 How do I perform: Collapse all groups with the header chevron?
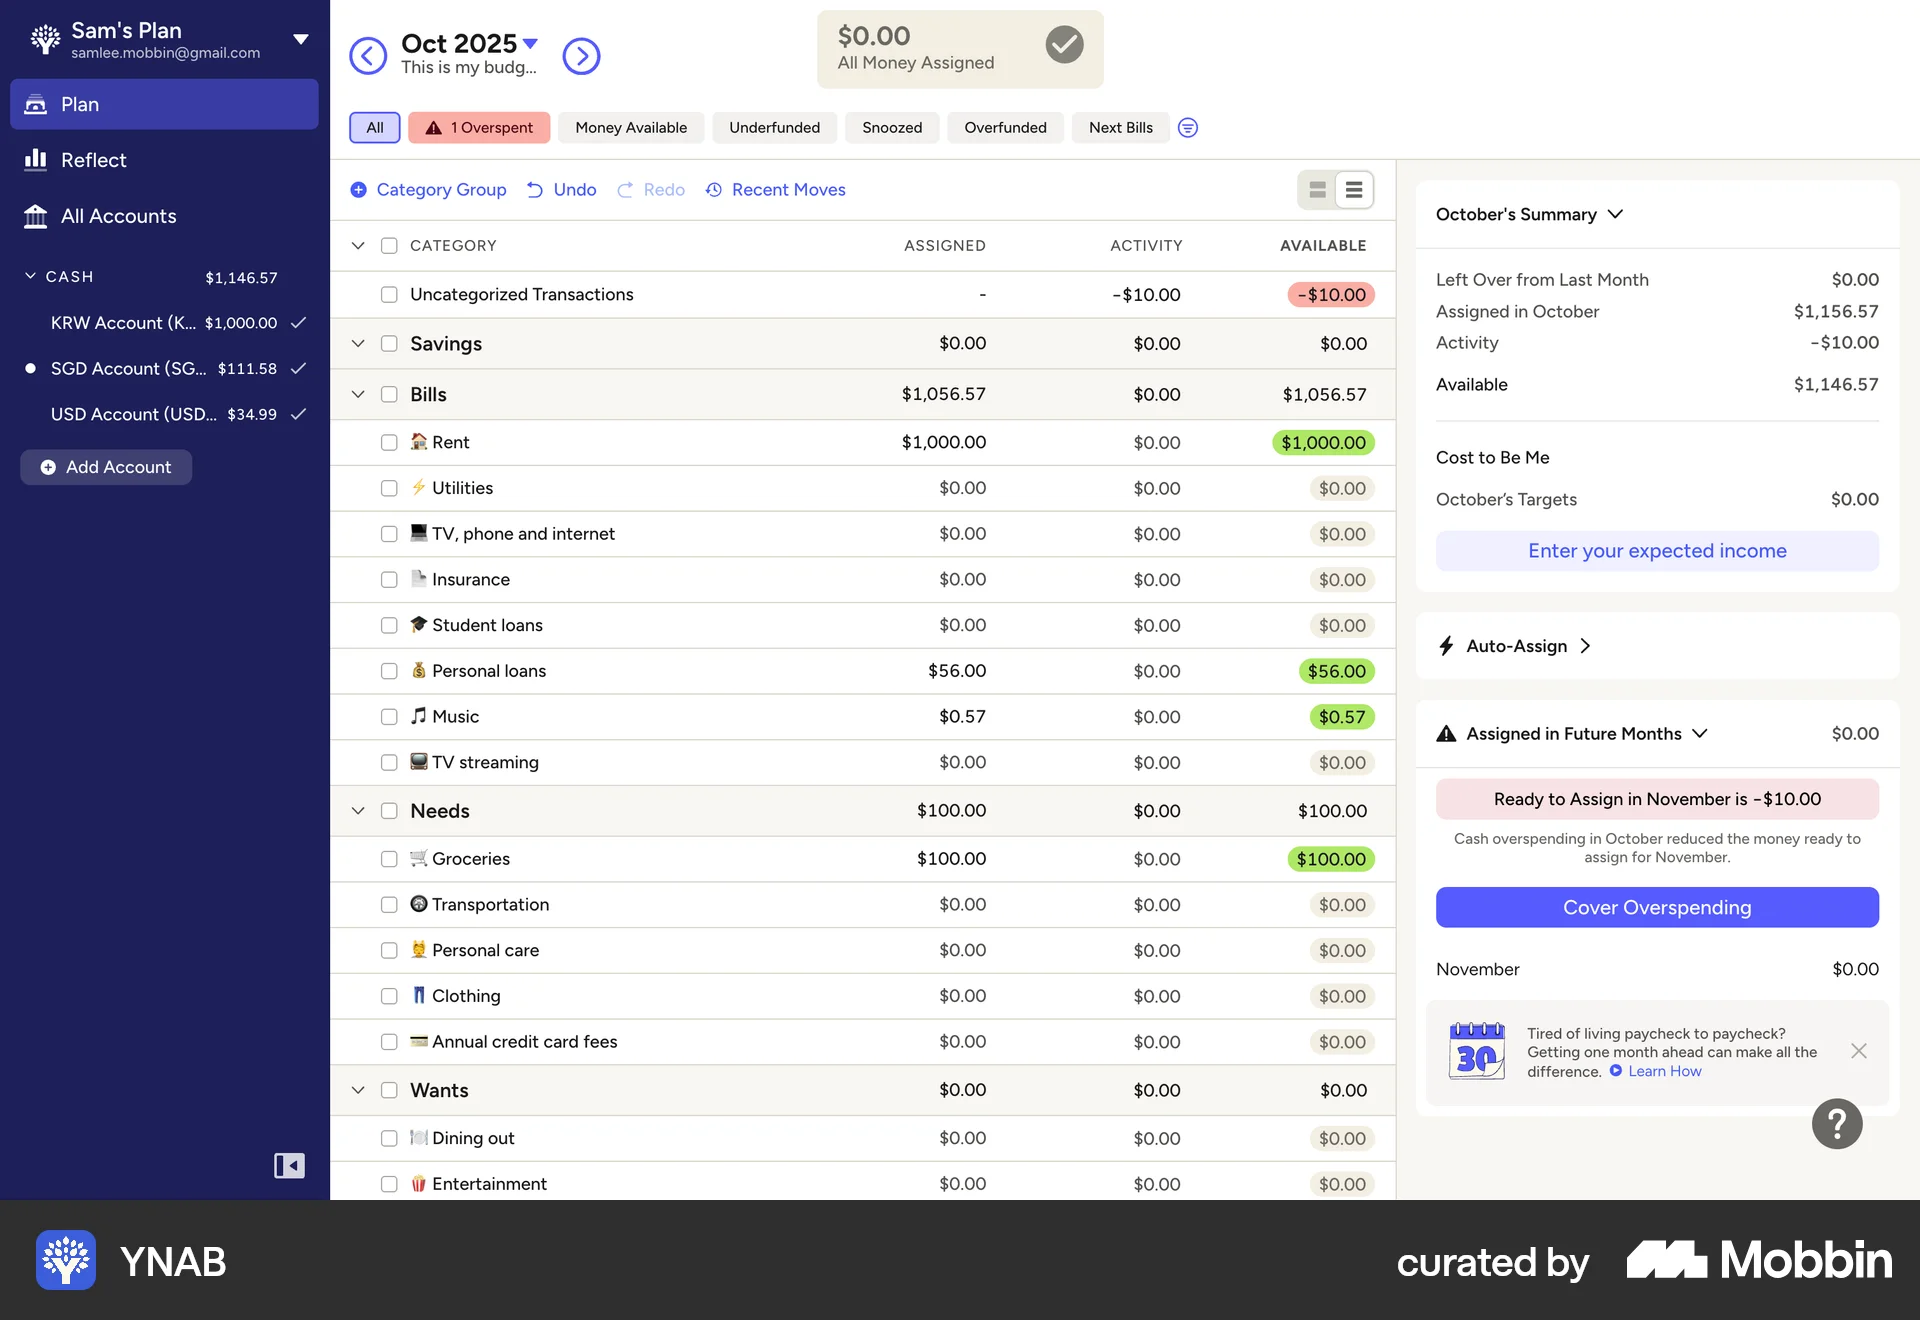[358, 246]
